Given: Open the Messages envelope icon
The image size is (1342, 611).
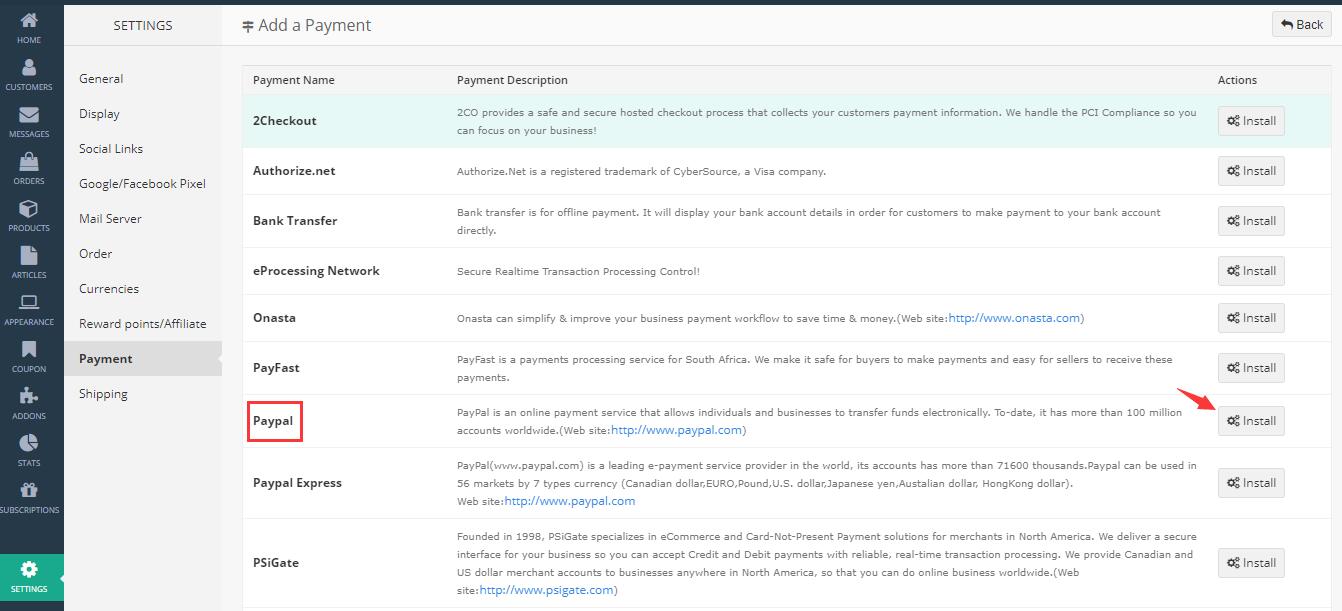Looking at the screenshot, I should (29, 116).
